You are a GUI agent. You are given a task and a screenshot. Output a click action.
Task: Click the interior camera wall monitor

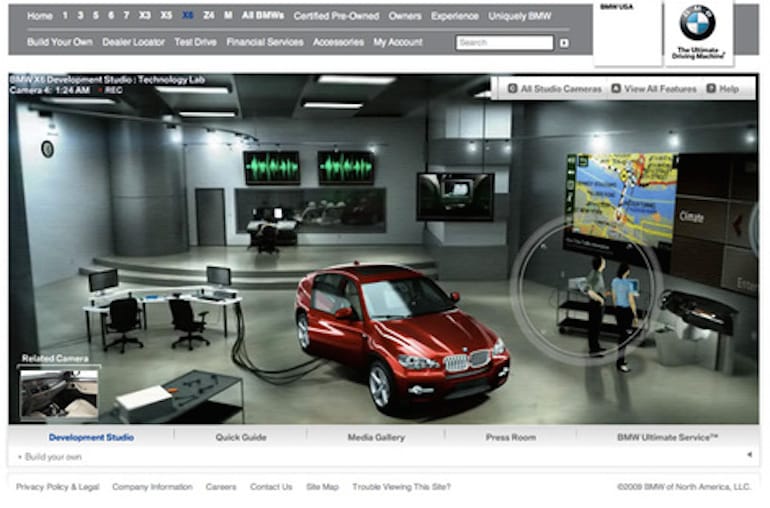click(456, 197)
